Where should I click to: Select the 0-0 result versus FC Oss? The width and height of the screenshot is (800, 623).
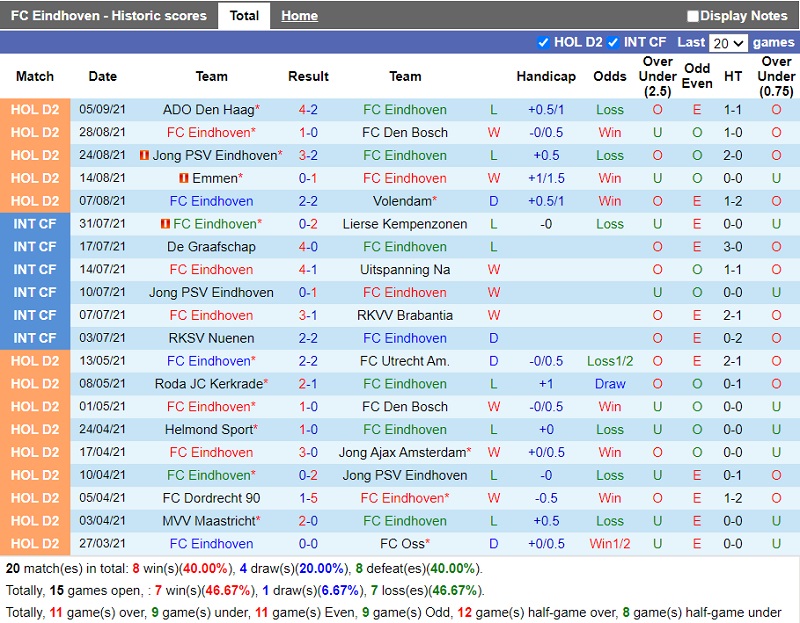tap(308, 544)
